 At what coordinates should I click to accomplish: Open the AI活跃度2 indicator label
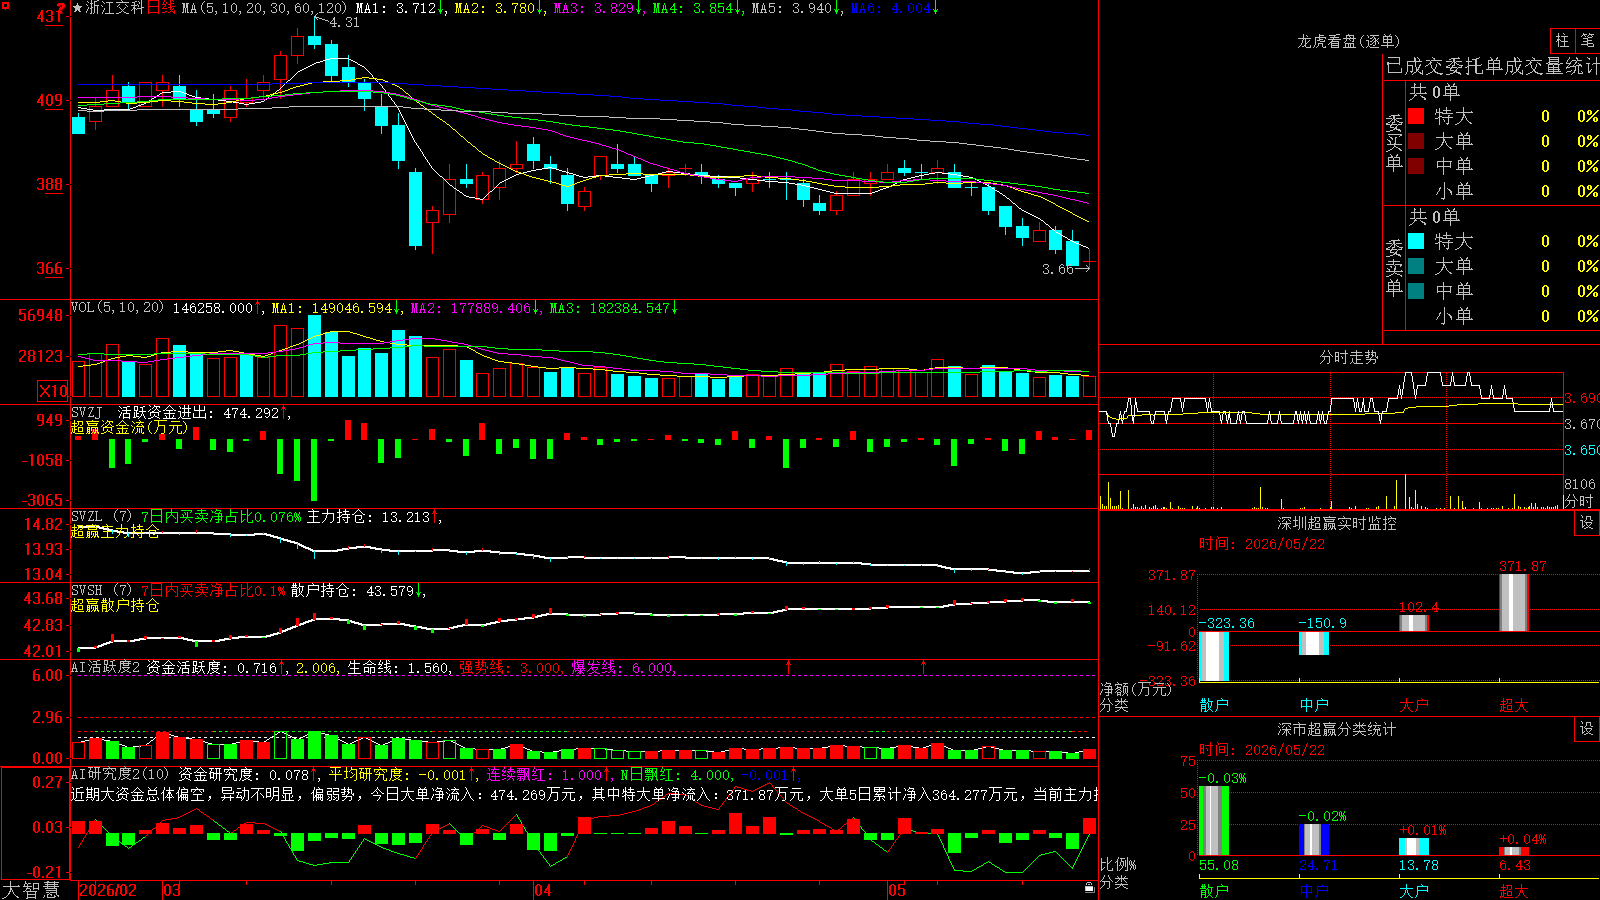[106, 667]
